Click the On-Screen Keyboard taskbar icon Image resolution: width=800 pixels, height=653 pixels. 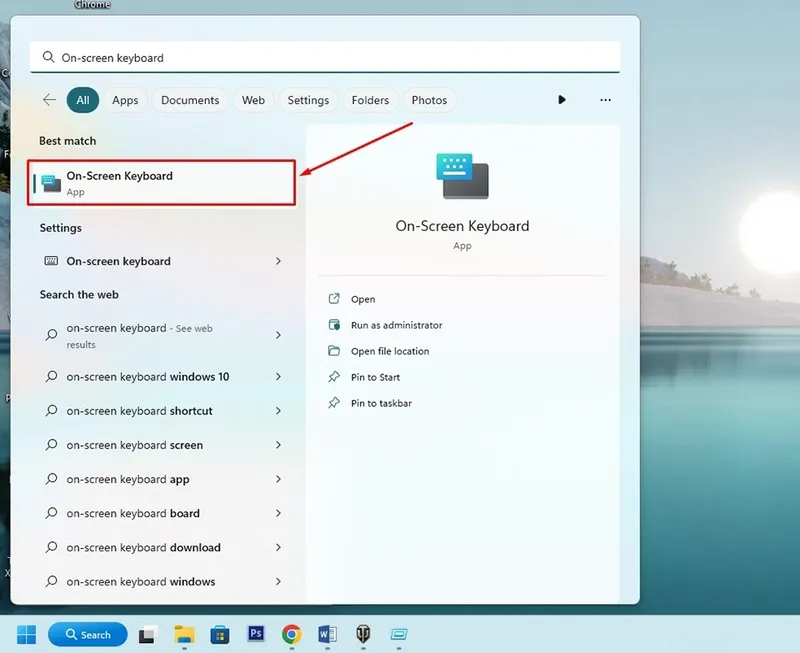click(398, 635)
